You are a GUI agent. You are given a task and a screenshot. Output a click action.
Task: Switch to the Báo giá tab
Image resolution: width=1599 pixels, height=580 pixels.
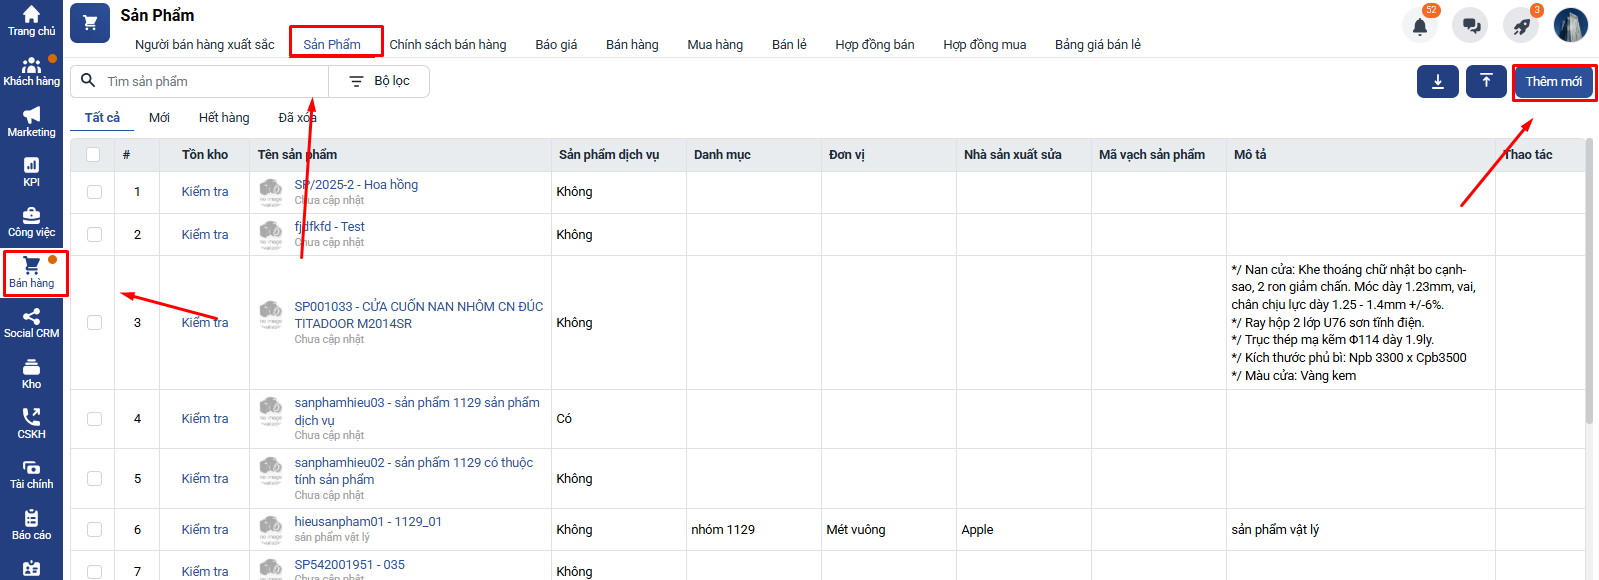(x=556, y=45)
